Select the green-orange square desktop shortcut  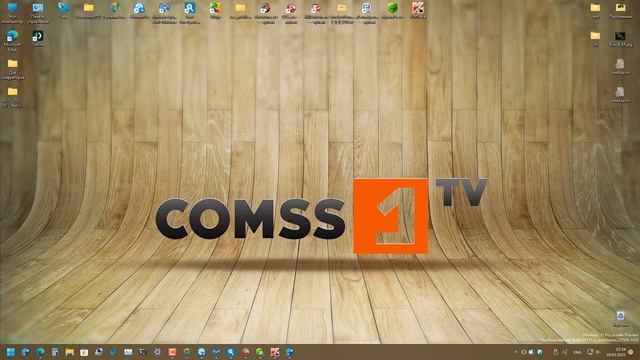(x=215, y=8)
